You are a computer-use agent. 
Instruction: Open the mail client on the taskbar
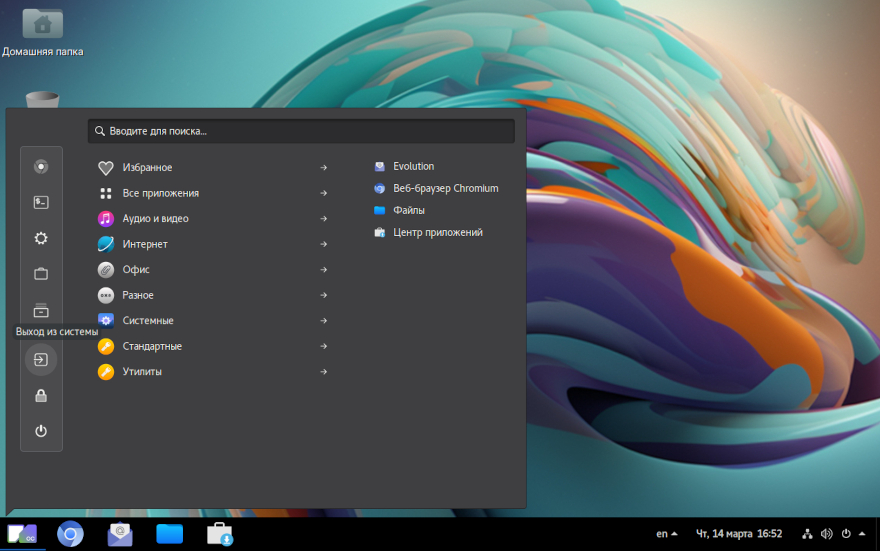pos(120,534)
